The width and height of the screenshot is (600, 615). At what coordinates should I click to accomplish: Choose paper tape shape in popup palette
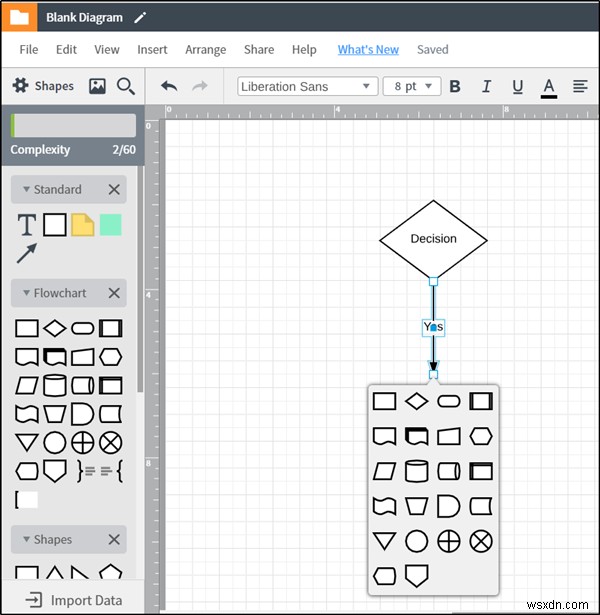pyautogui.click(x=384, y=506)
